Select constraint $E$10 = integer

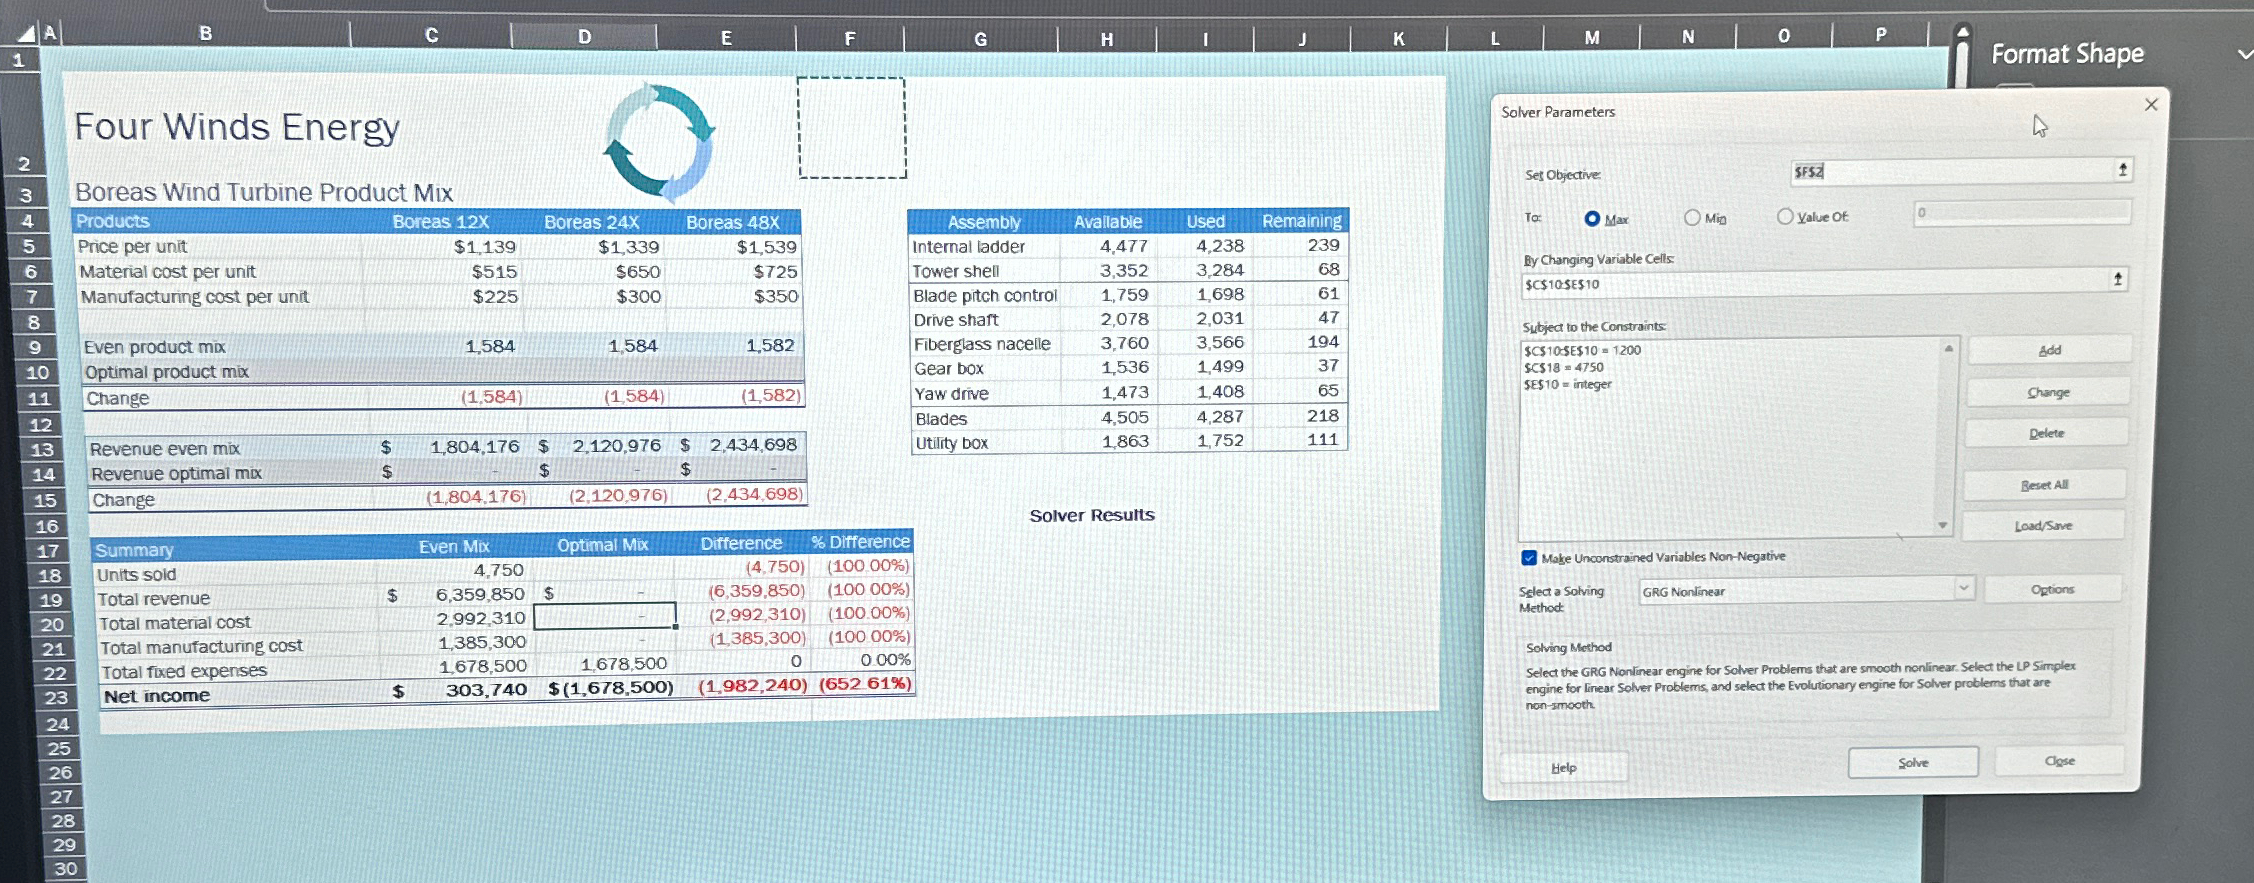point(1567,384)
